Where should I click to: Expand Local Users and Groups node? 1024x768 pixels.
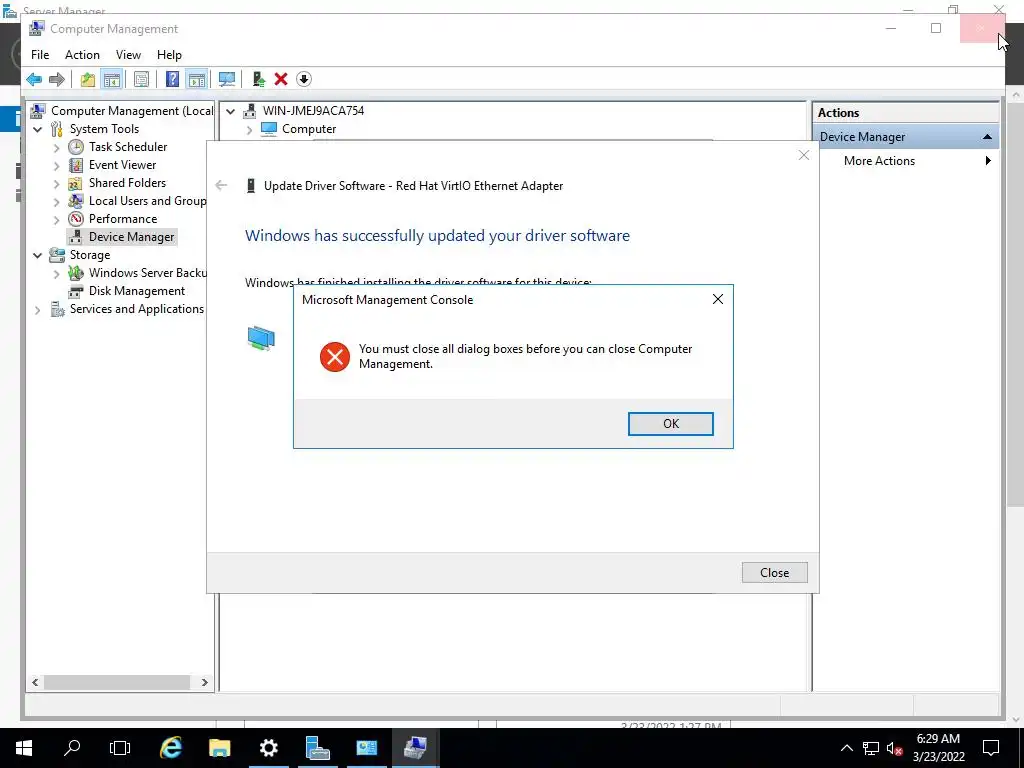pos(57,201)
